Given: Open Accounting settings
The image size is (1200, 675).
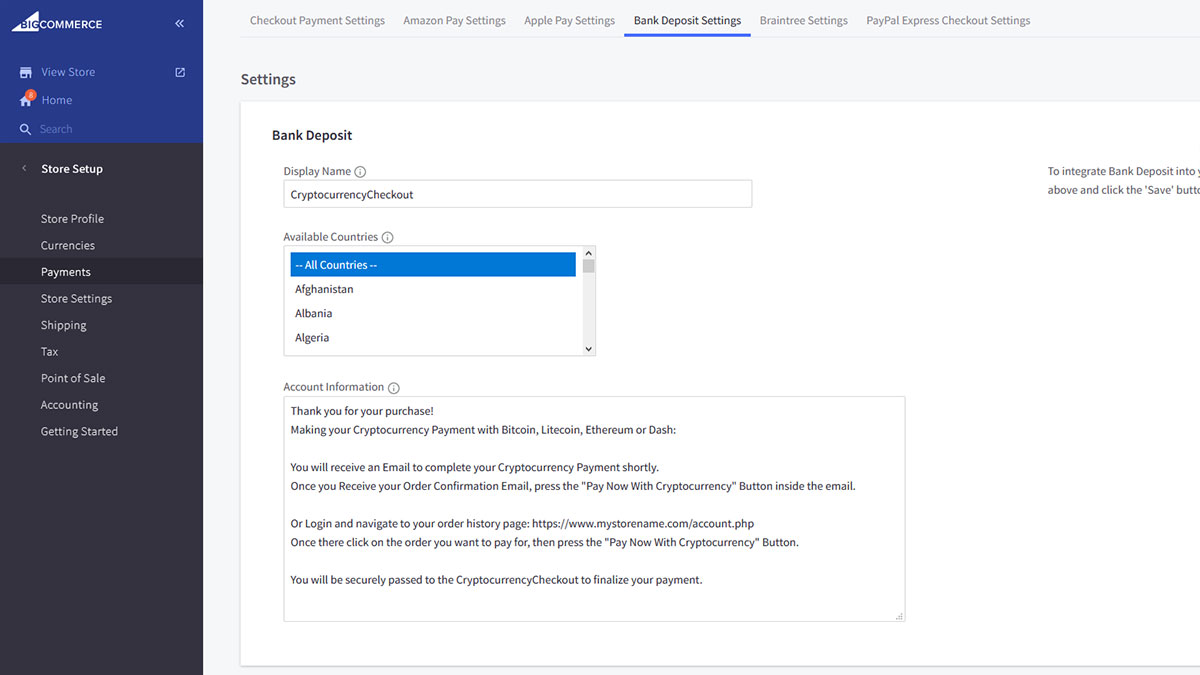Looking at the screenshot, I should (x=69, y=405).
